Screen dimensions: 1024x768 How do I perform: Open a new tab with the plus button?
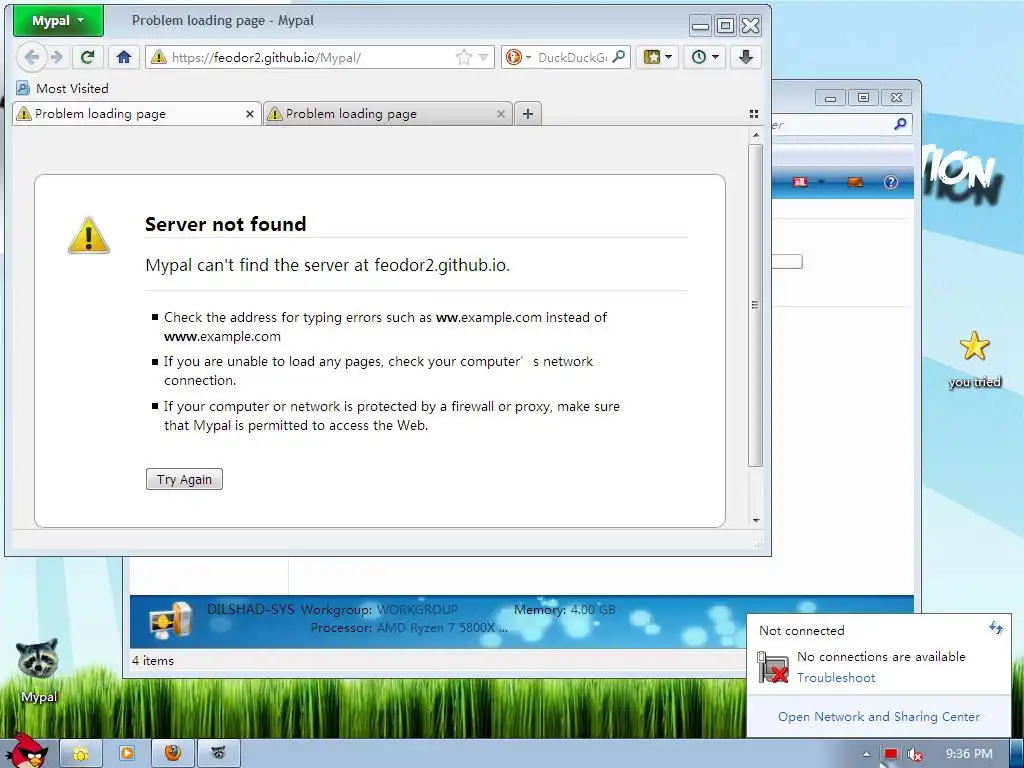tap(528, 114)
